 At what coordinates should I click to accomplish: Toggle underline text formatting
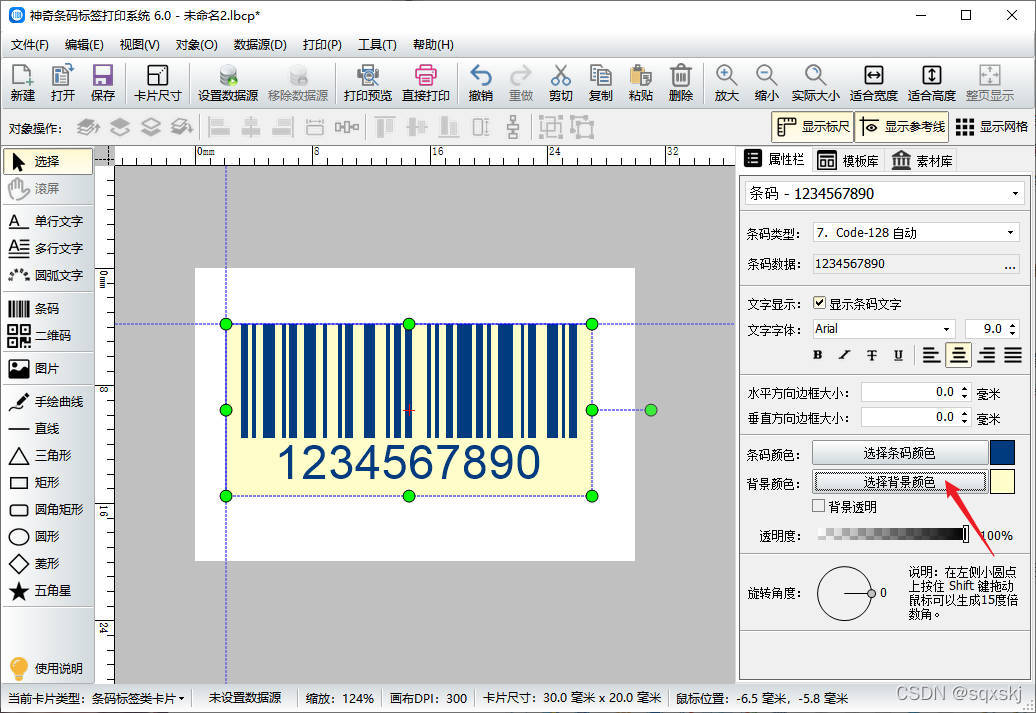pos(898,355)
